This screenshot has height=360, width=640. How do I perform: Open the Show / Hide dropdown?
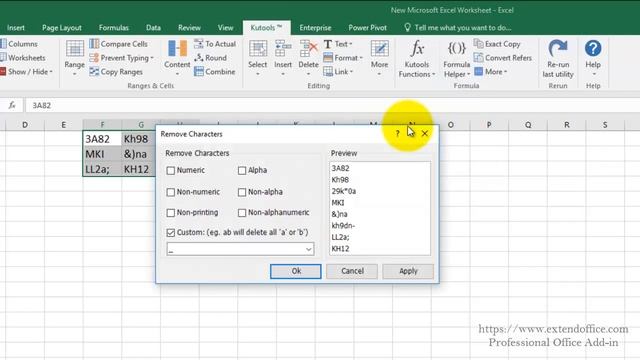[26, 72]
